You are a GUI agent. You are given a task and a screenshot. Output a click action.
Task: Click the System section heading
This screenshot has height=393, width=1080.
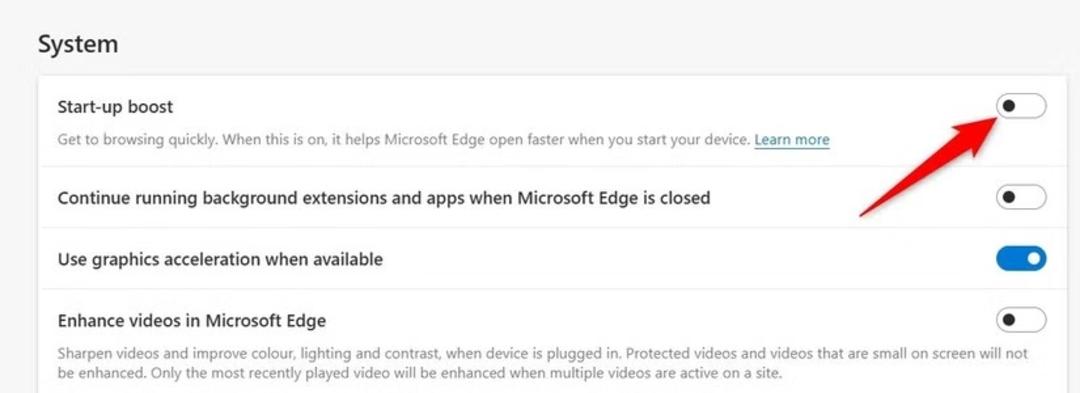pyautogui.click(x=78, y=44)
